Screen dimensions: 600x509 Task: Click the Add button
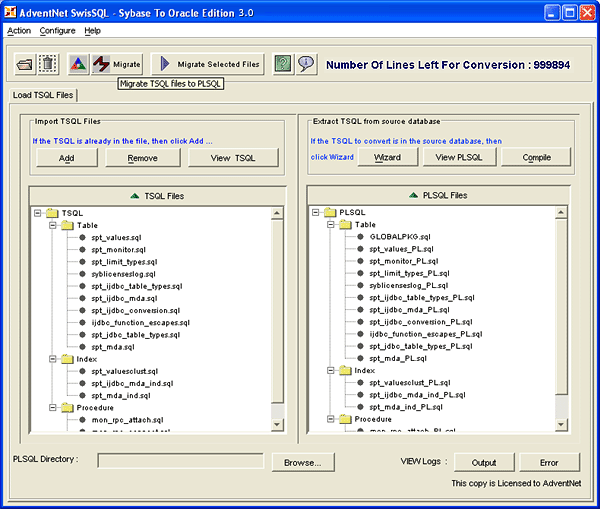(67, 158)
